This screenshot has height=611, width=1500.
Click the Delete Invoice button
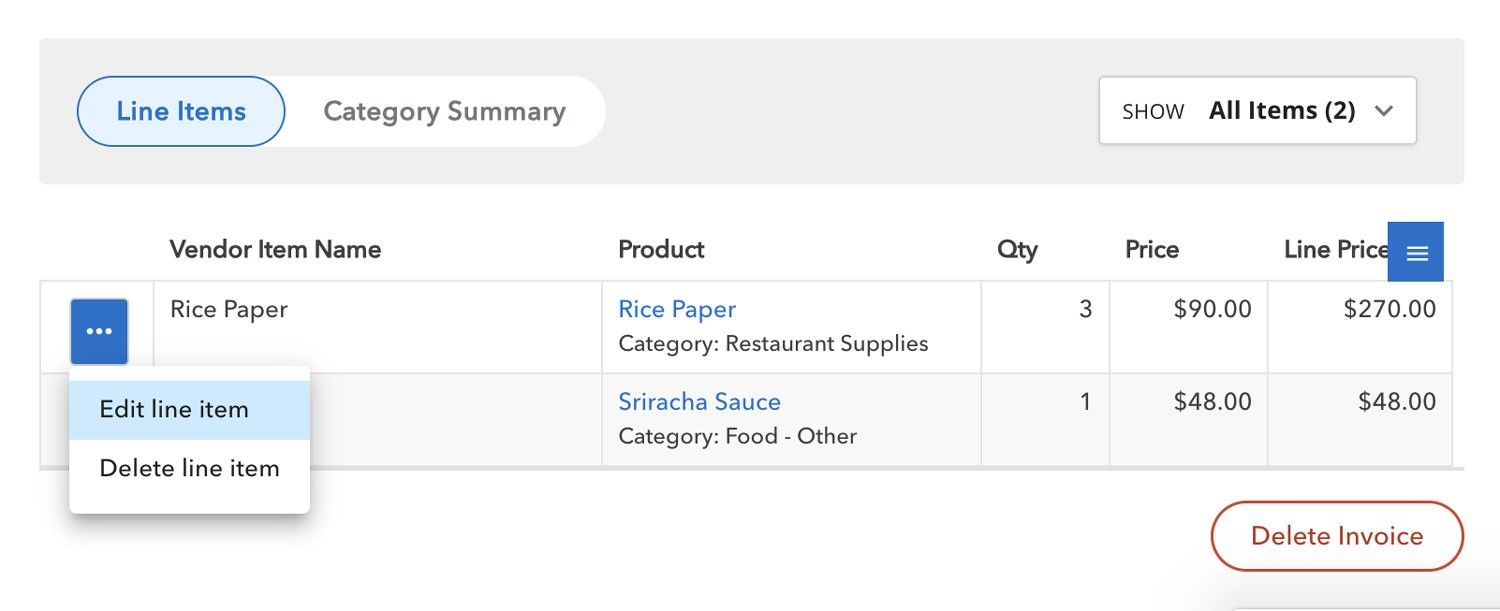1337,536
